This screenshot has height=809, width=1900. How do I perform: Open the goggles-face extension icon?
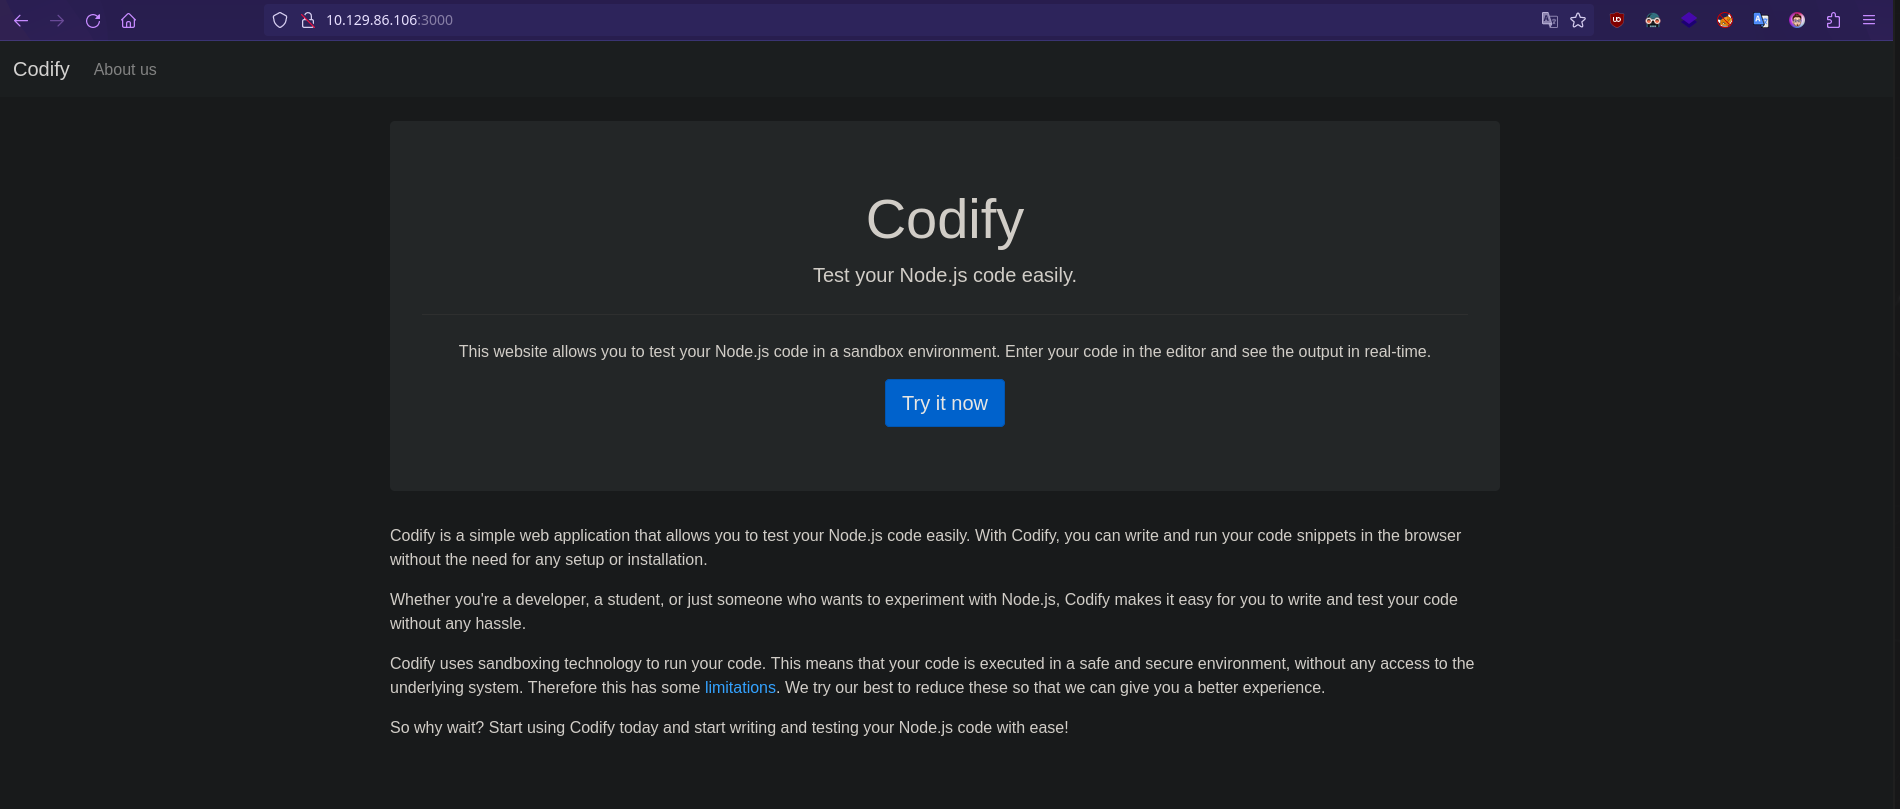point(1652,20)
